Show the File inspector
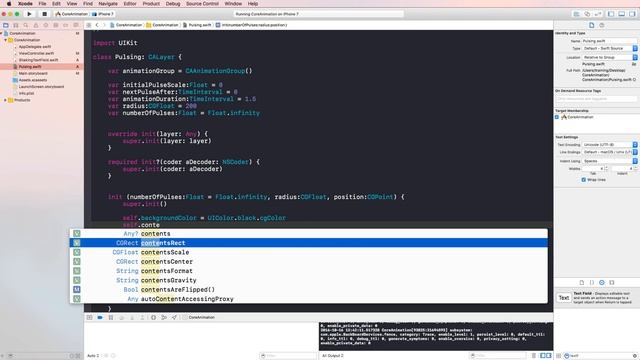Viewport: 640px width, 360px height. (591, 25)
